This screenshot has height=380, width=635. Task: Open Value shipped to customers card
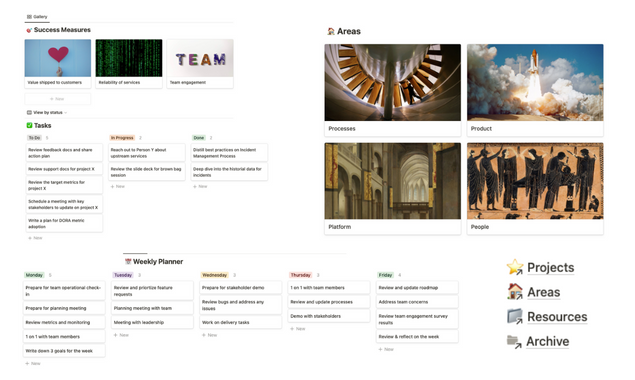(58, 64)
